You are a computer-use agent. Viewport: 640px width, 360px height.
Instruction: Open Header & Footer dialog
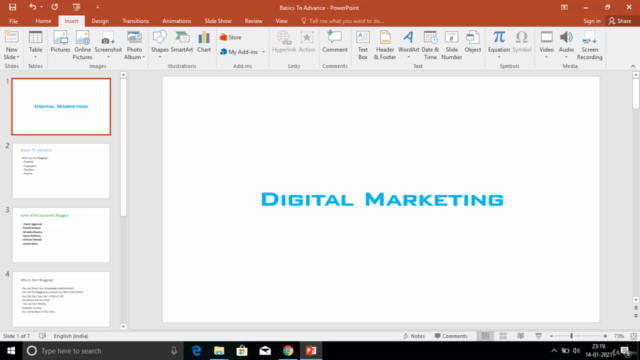coord(385,45)
